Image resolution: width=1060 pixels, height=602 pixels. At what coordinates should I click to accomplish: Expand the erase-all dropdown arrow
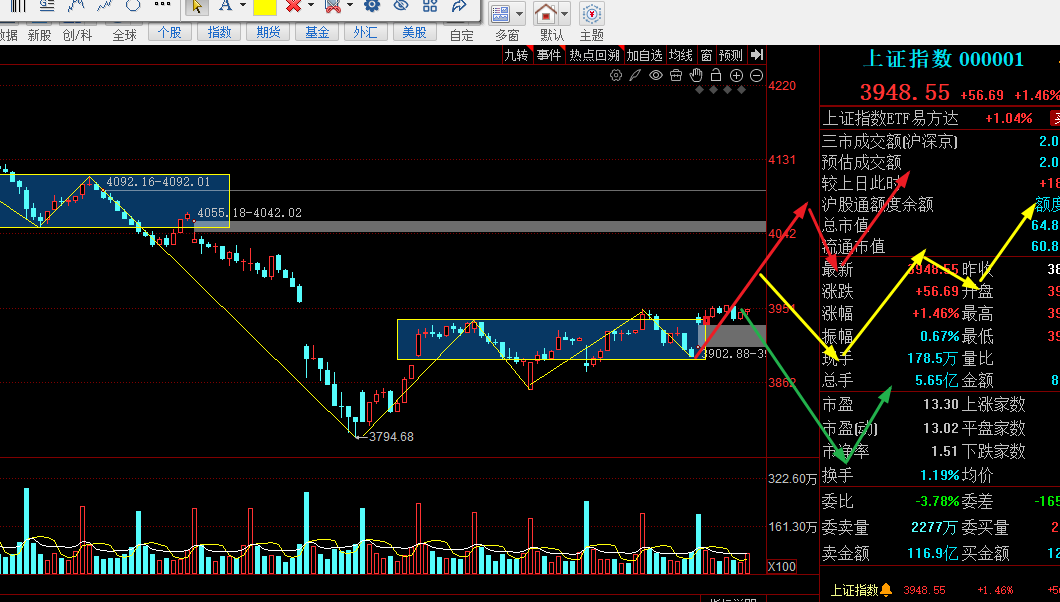coord(350,6)
